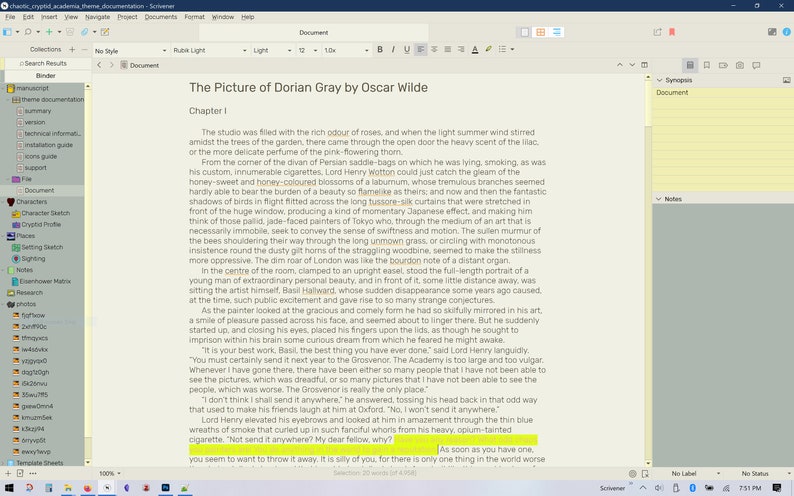The height and width of the screenshot is (496, 794).
Task: Toggle bold formatting in format bar
Action: [x=380, y=50]
